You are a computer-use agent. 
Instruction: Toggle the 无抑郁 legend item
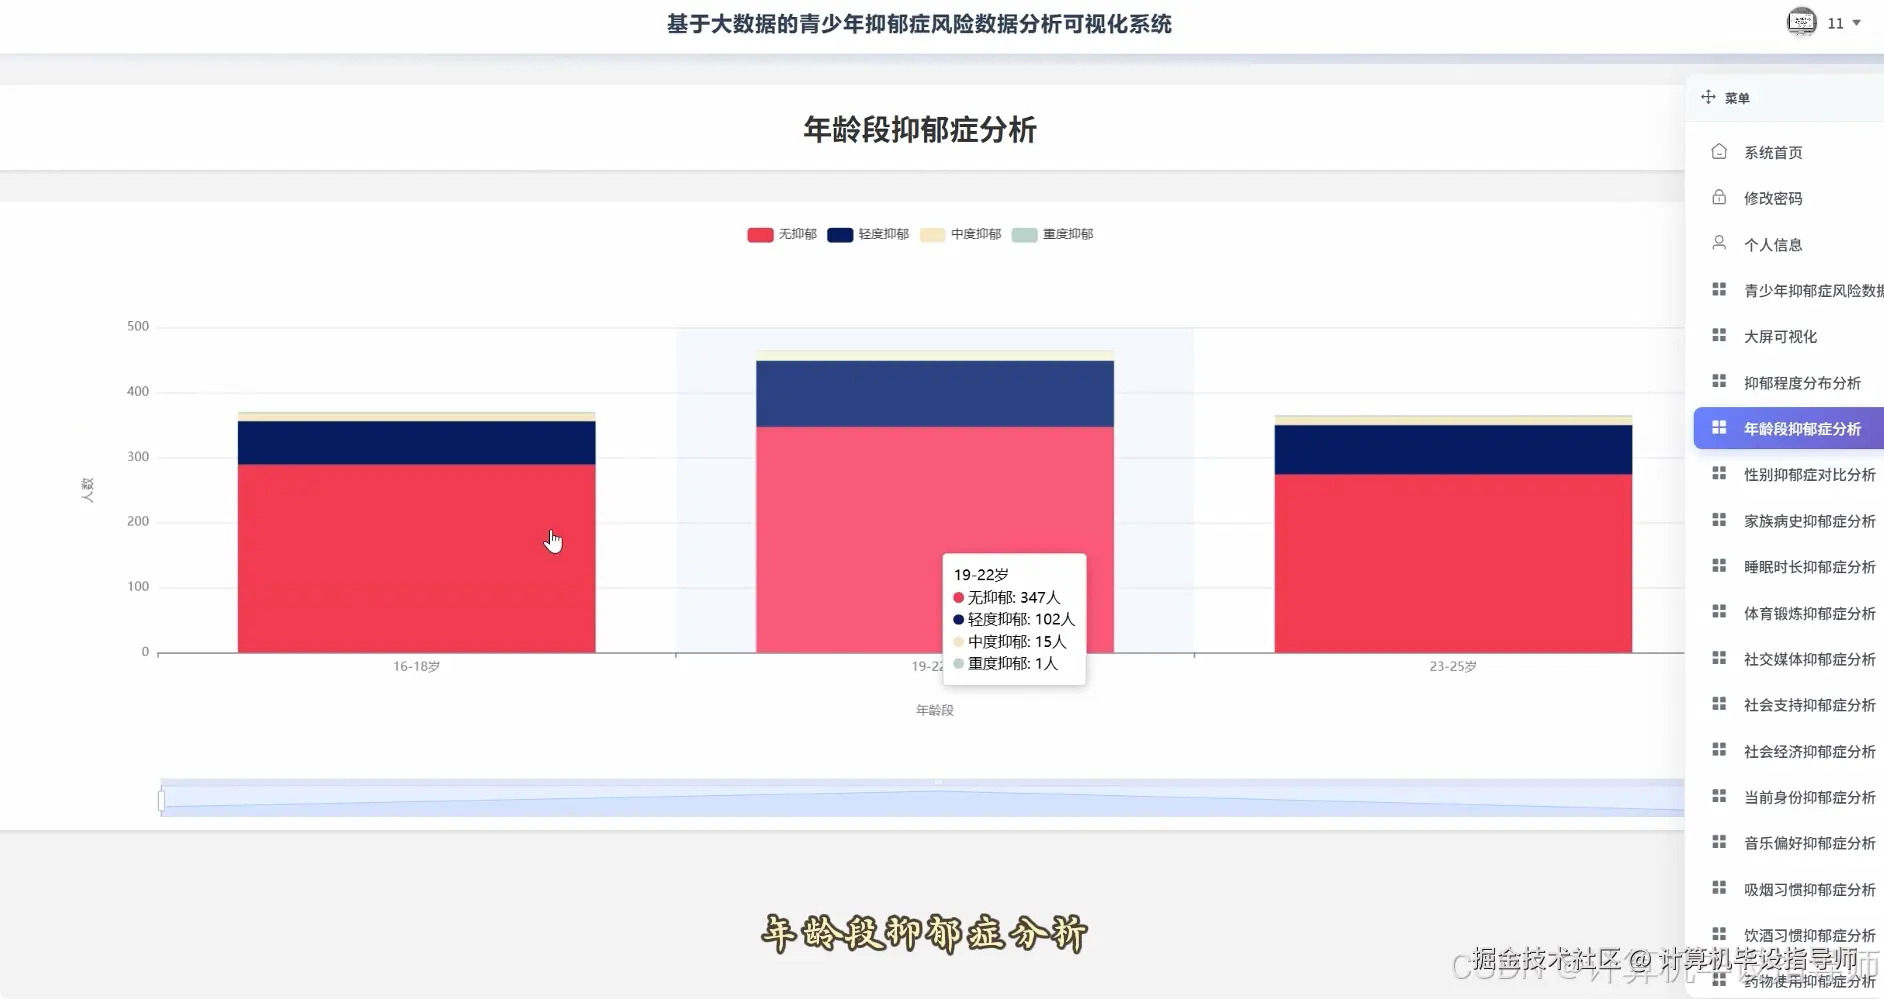[781, 234]
